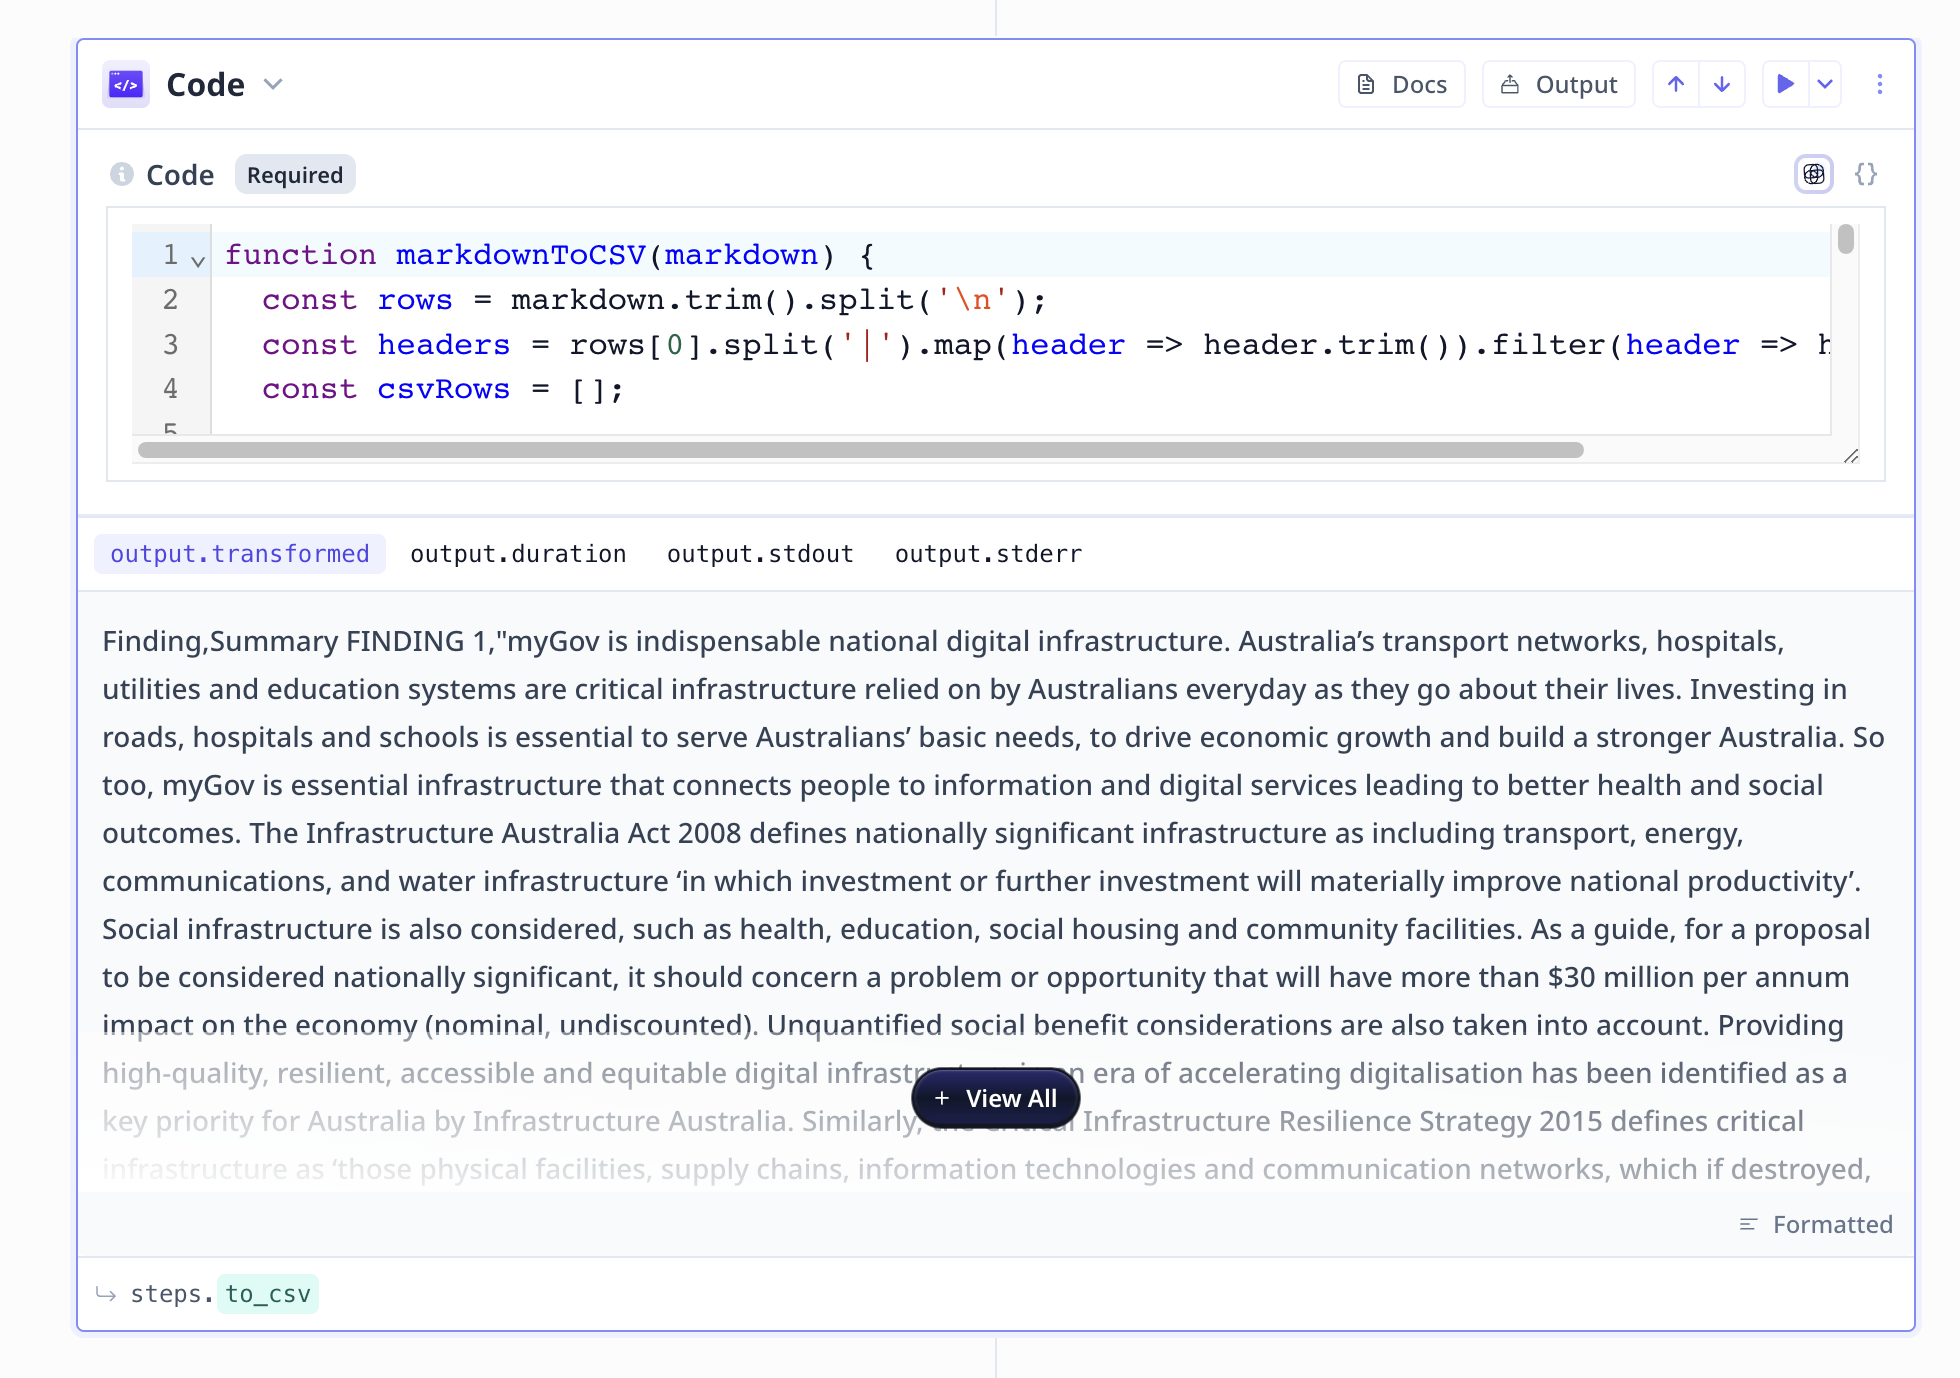Image resolution: width=1960 pixels, height=1378 pixels.
Task: Toggle the globe editor mode icon
Action: tap(1813, 174)
